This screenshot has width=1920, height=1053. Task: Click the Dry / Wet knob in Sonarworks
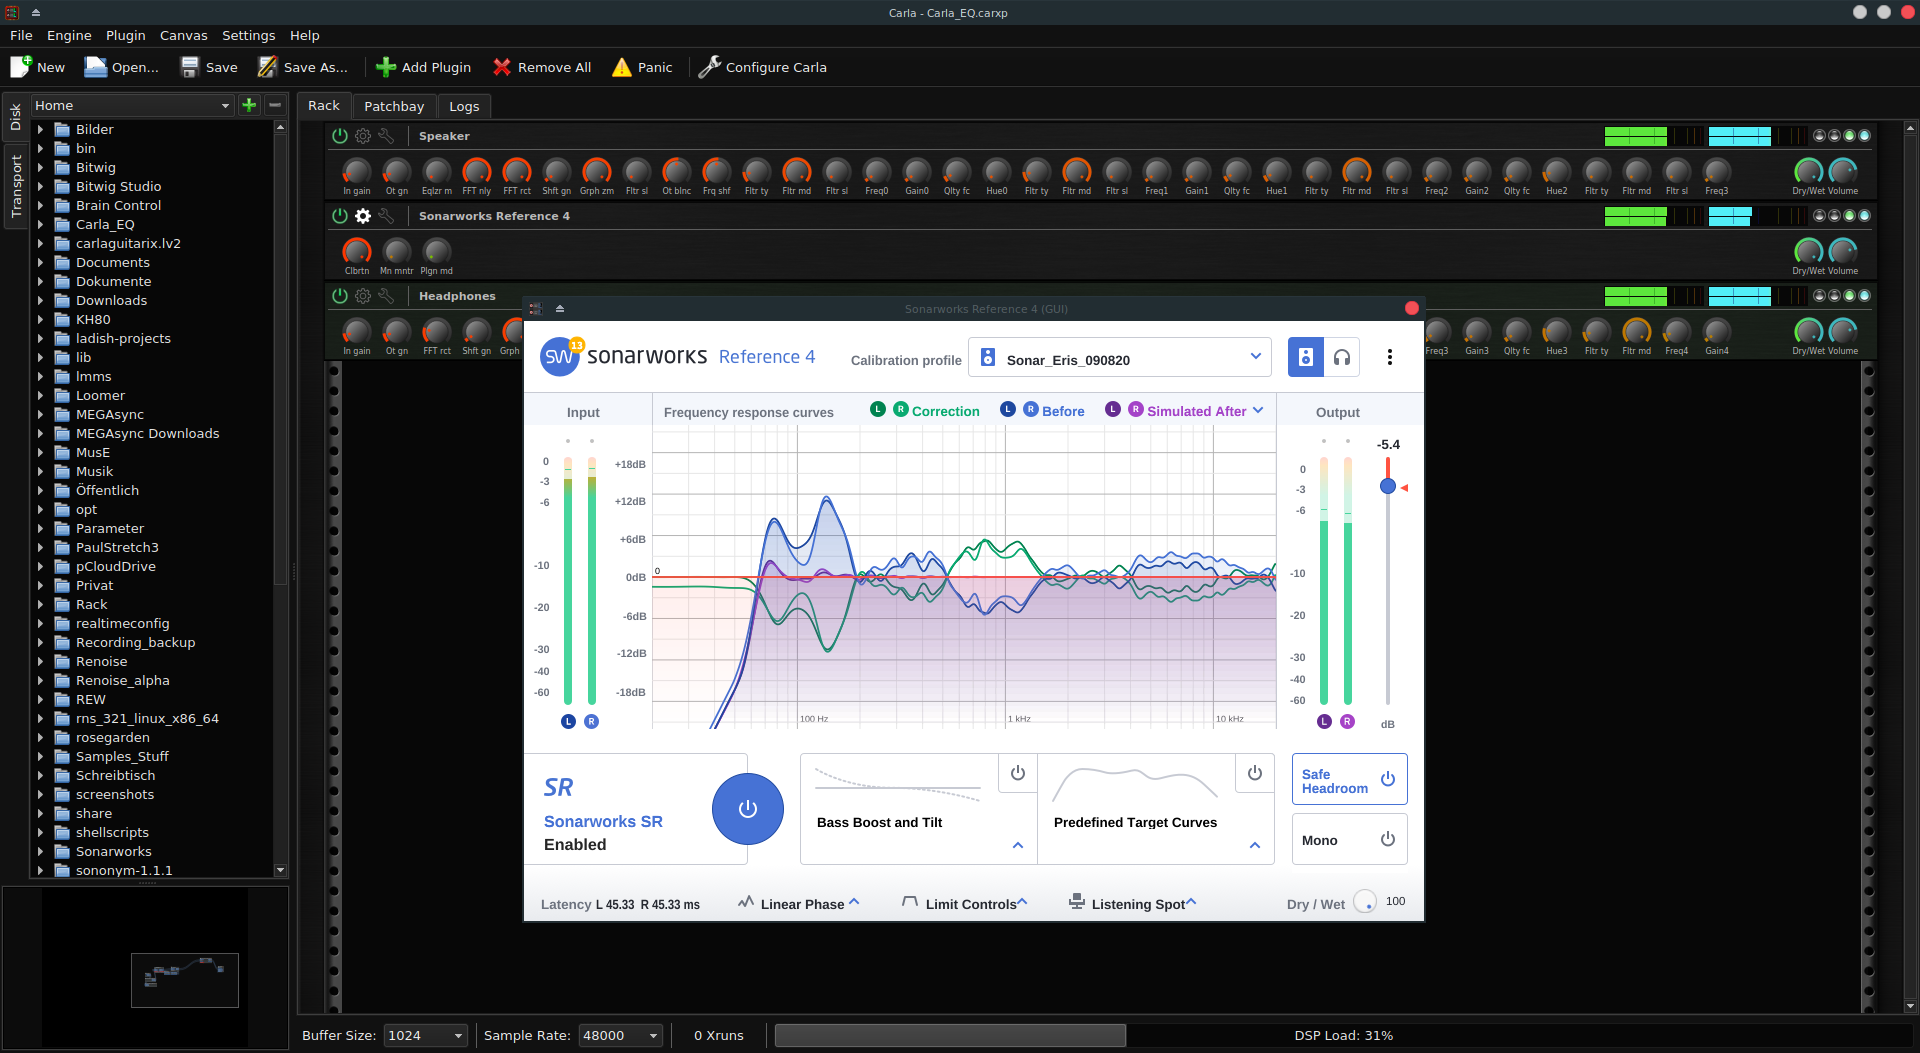point(1365,902)
